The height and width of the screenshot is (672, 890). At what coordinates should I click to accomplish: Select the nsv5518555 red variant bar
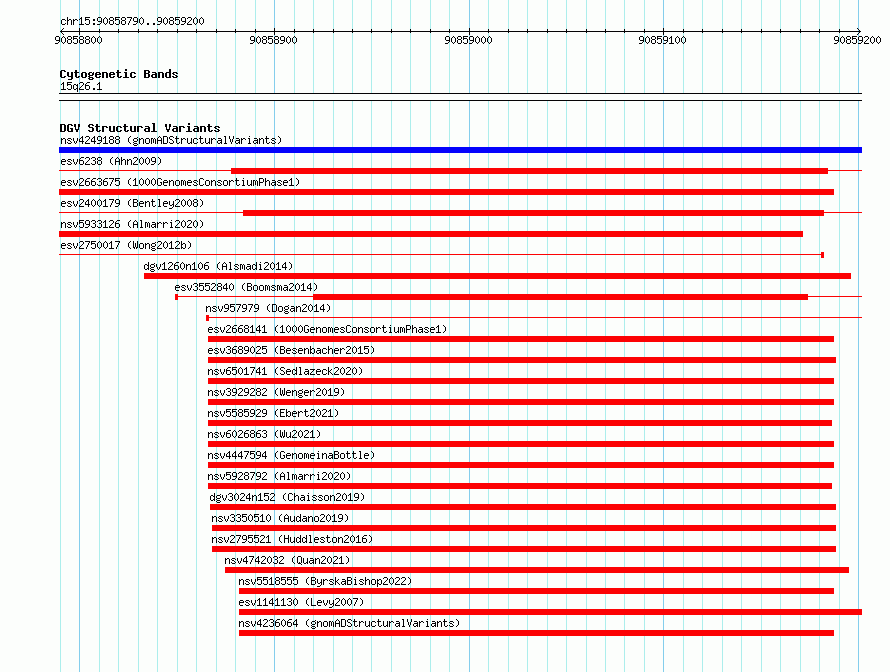tap(536, 591)
